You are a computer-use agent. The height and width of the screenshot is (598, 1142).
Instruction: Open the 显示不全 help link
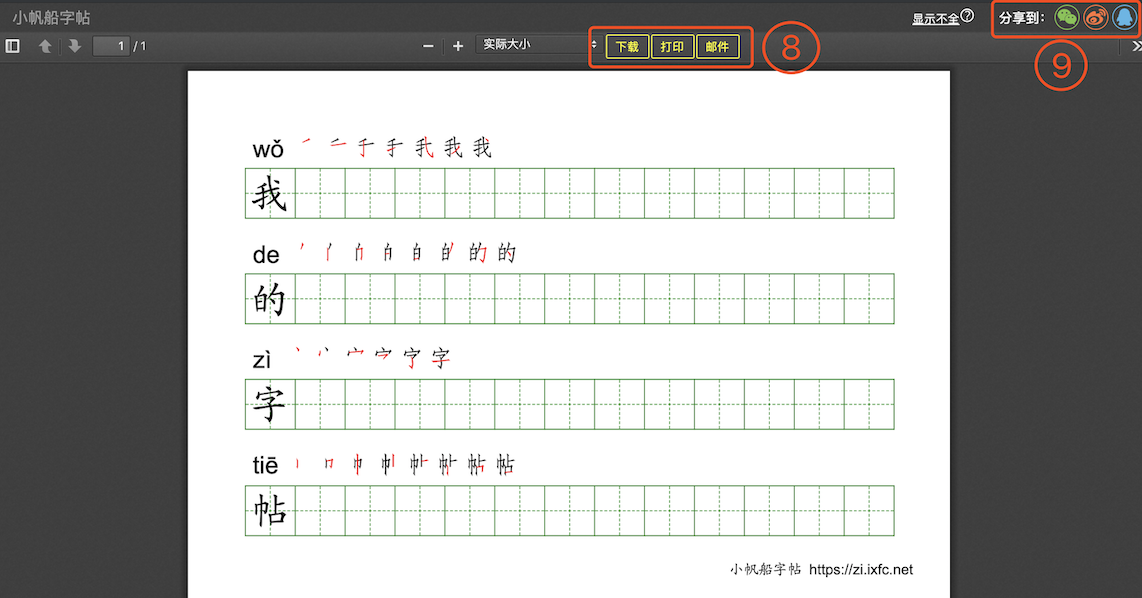coord(935,18)
